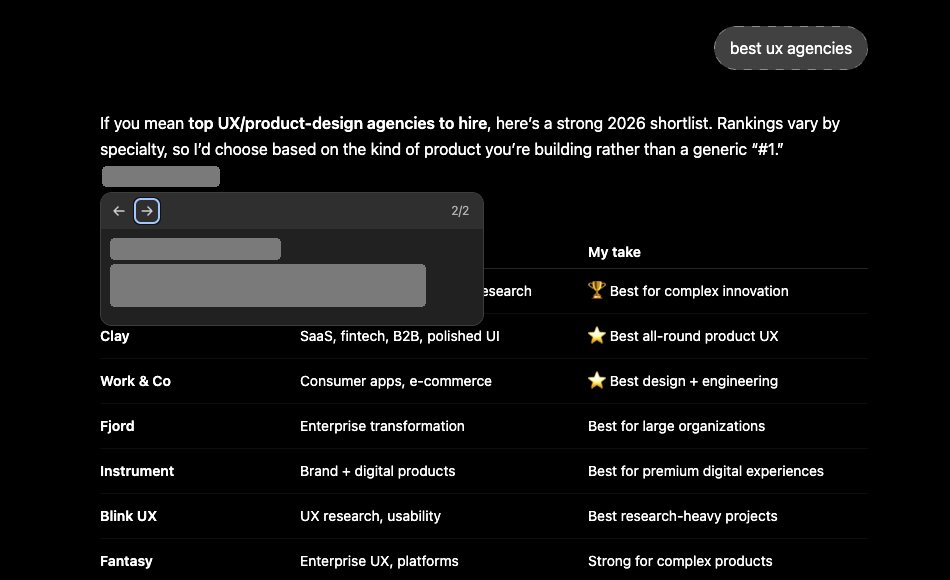Select the "Blink UX" agency name
The width and height of the screenshot is (950, 580).
(128, 516)
